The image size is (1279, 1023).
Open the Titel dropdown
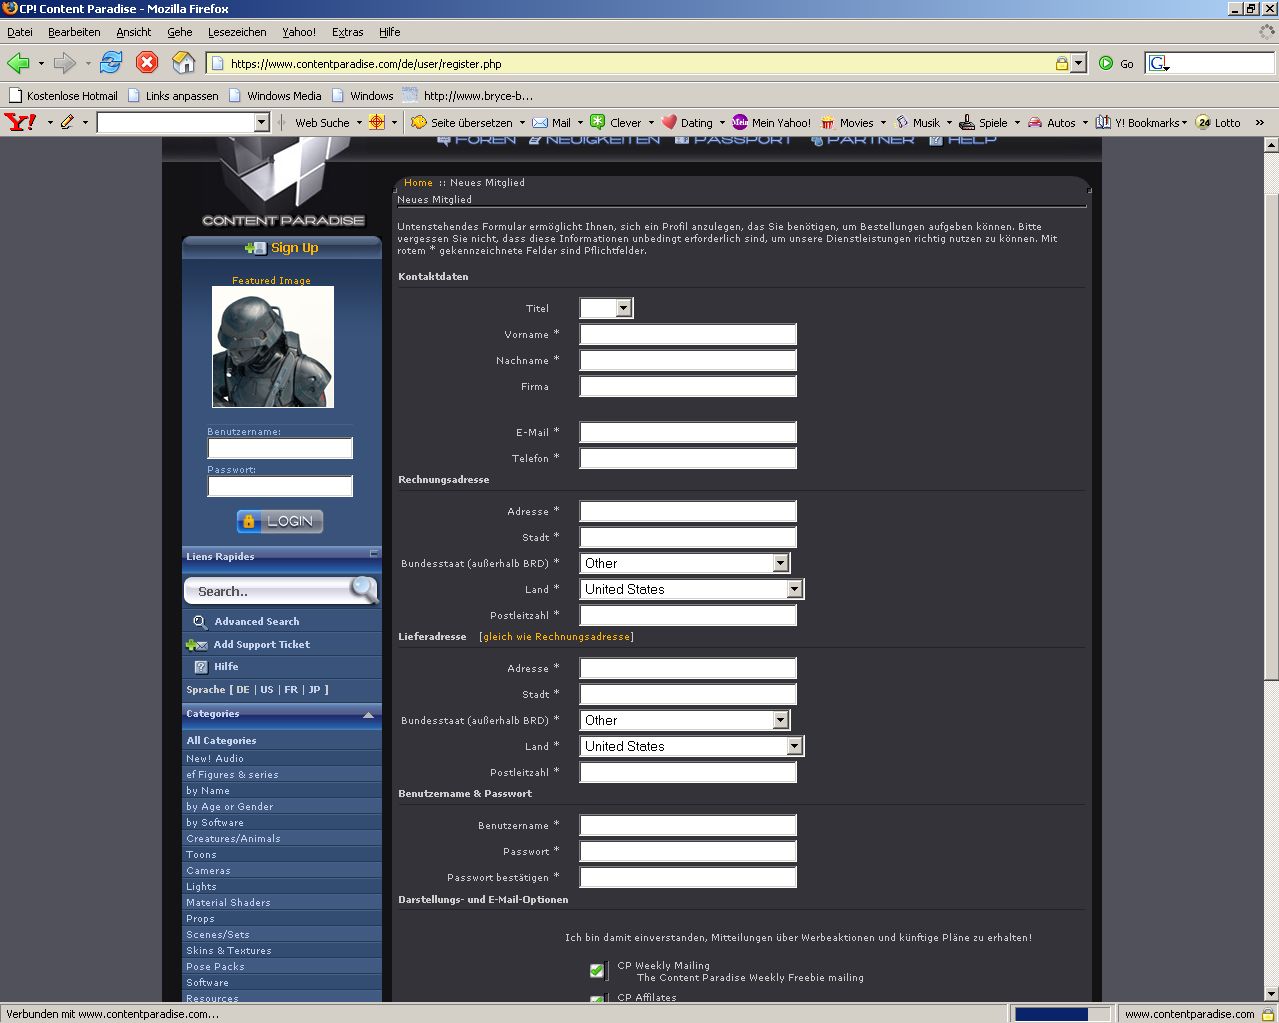click(x=606, y=308)
